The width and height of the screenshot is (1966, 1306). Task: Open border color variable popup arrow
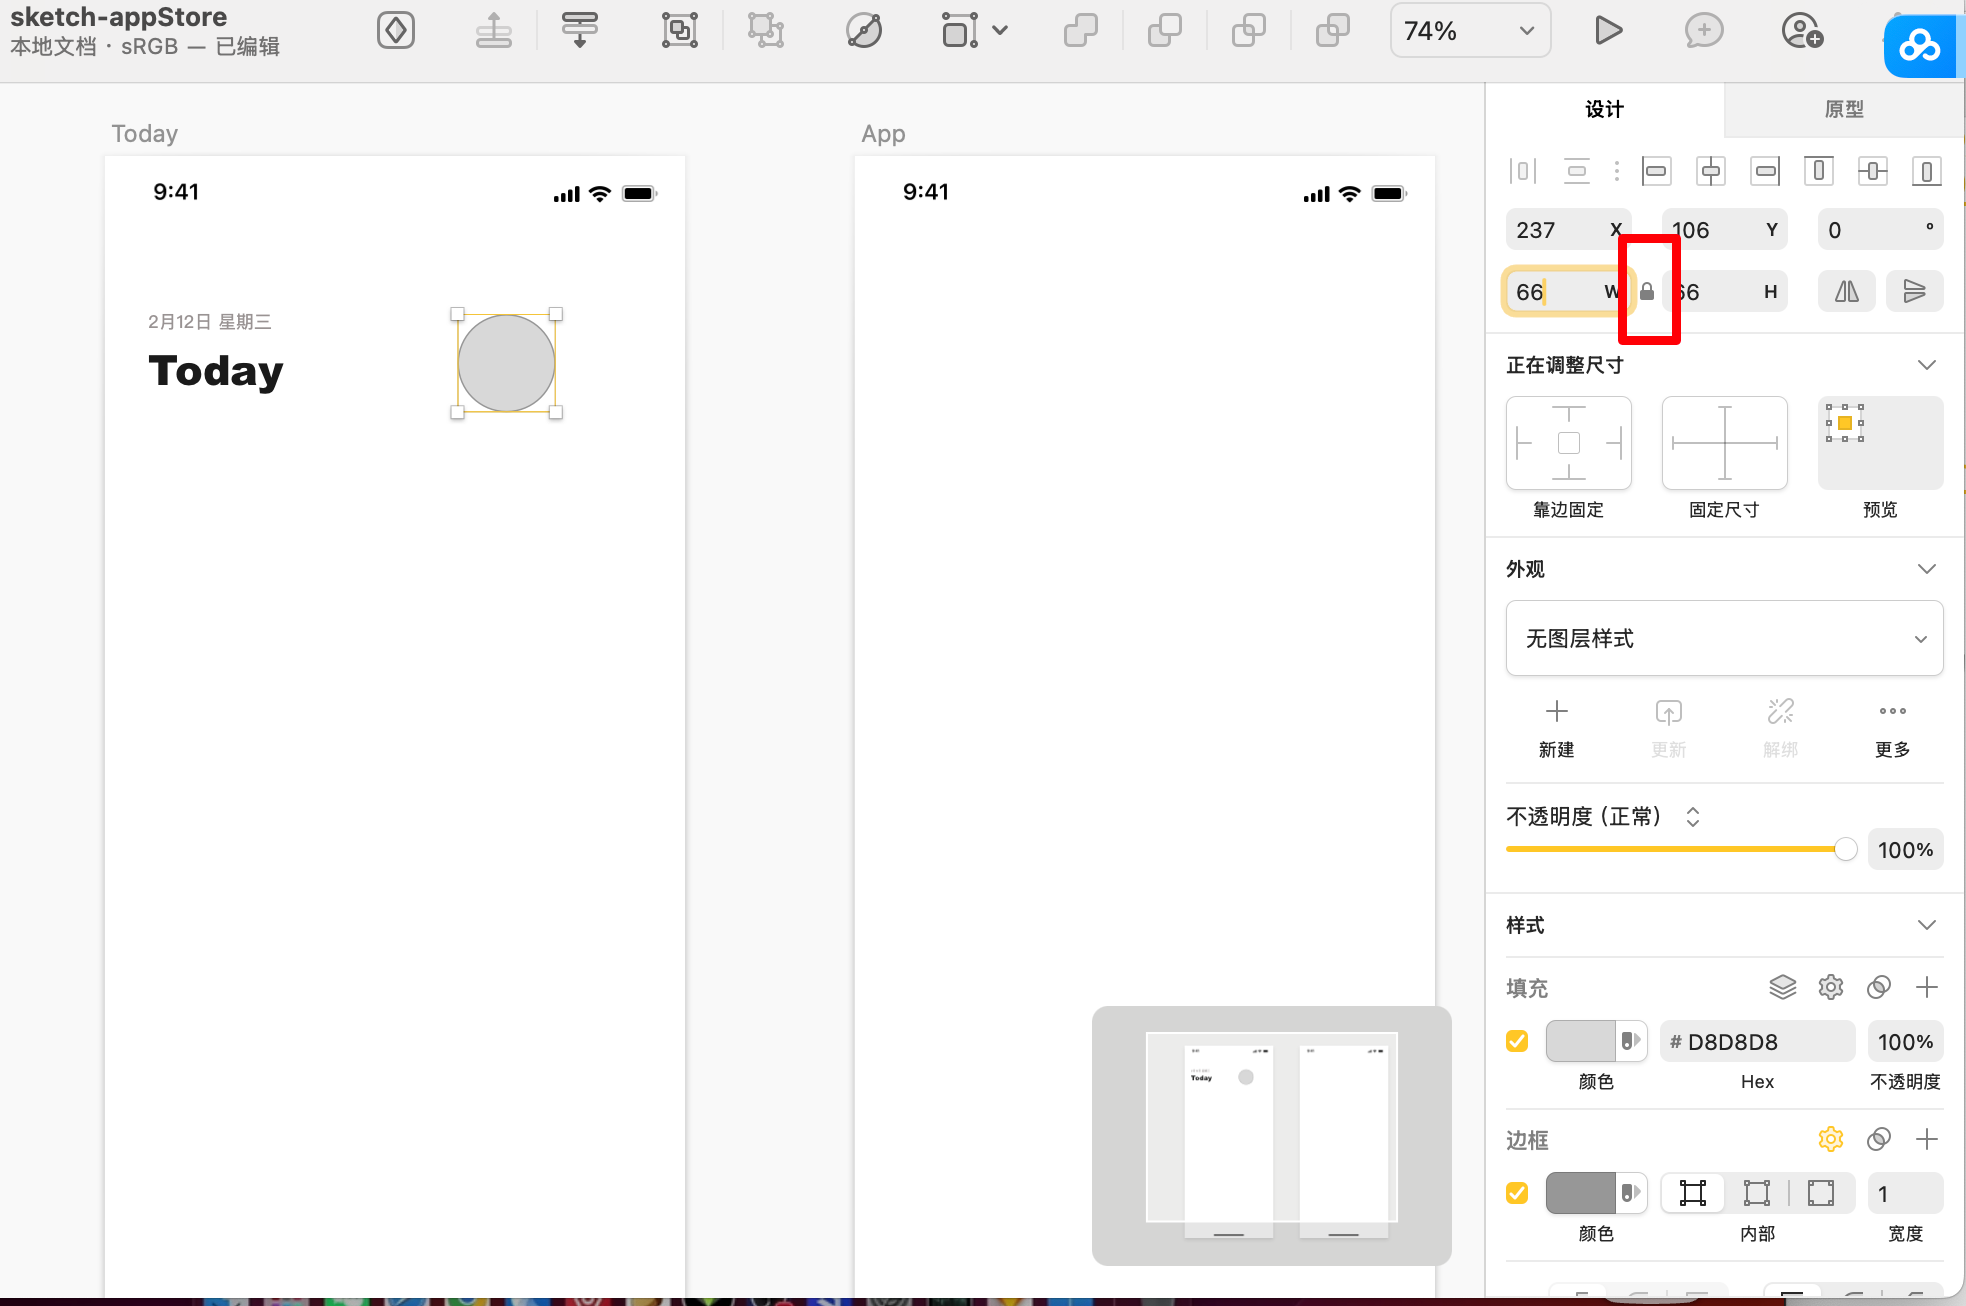[x=1631, y=1193]
